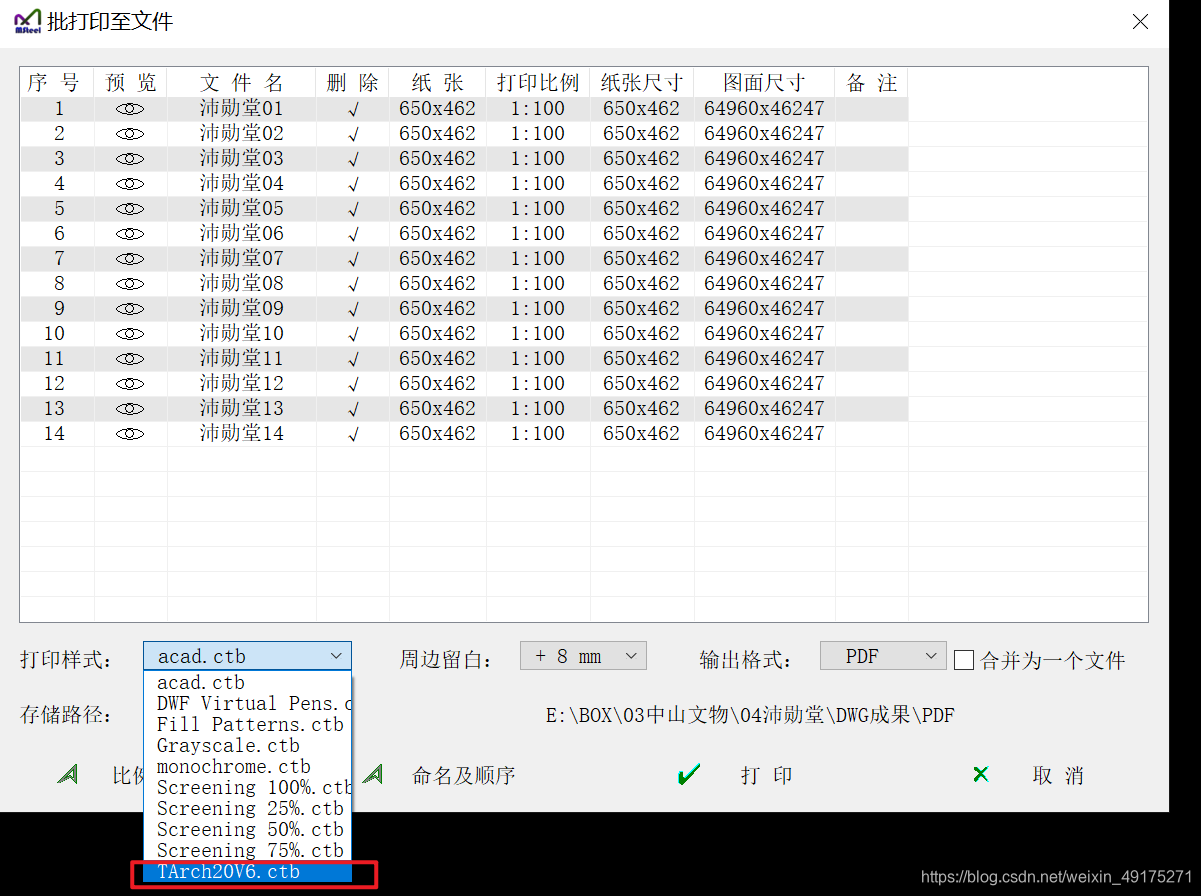Preview file 沛勋堂12 via eye icon

[130, 384]
